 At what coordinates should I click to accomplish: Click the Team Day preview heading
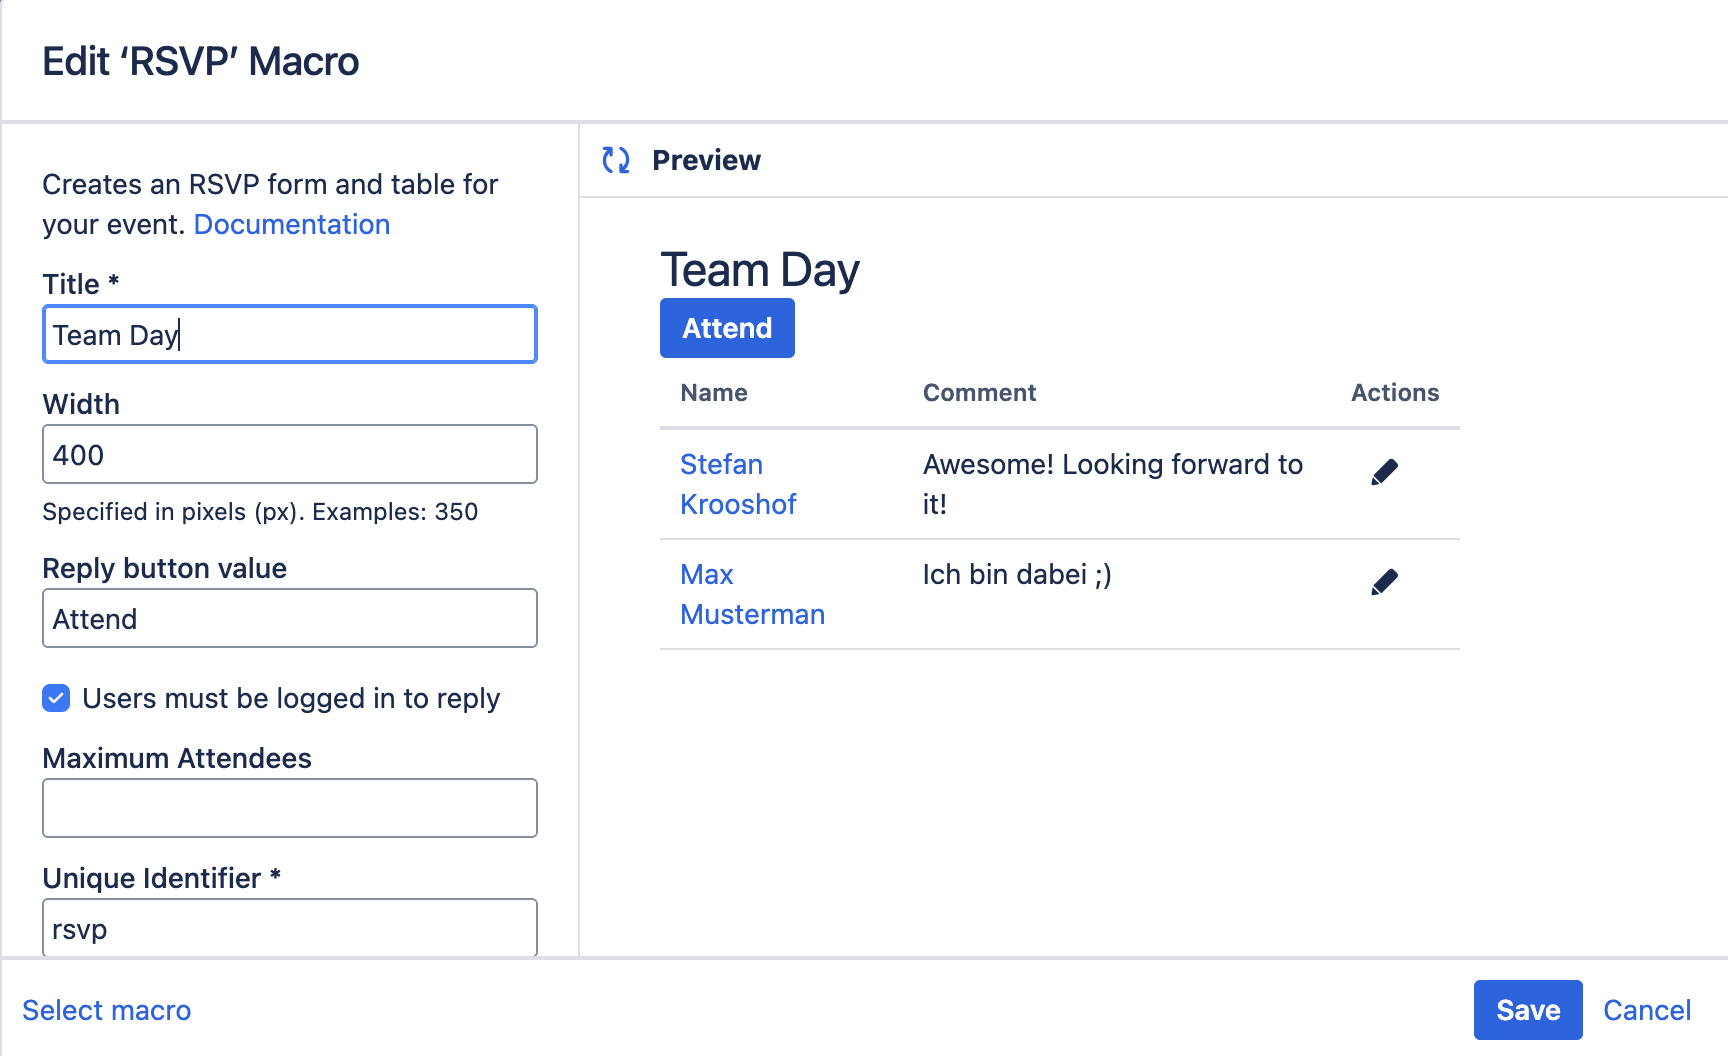click(x=760, y=270)
